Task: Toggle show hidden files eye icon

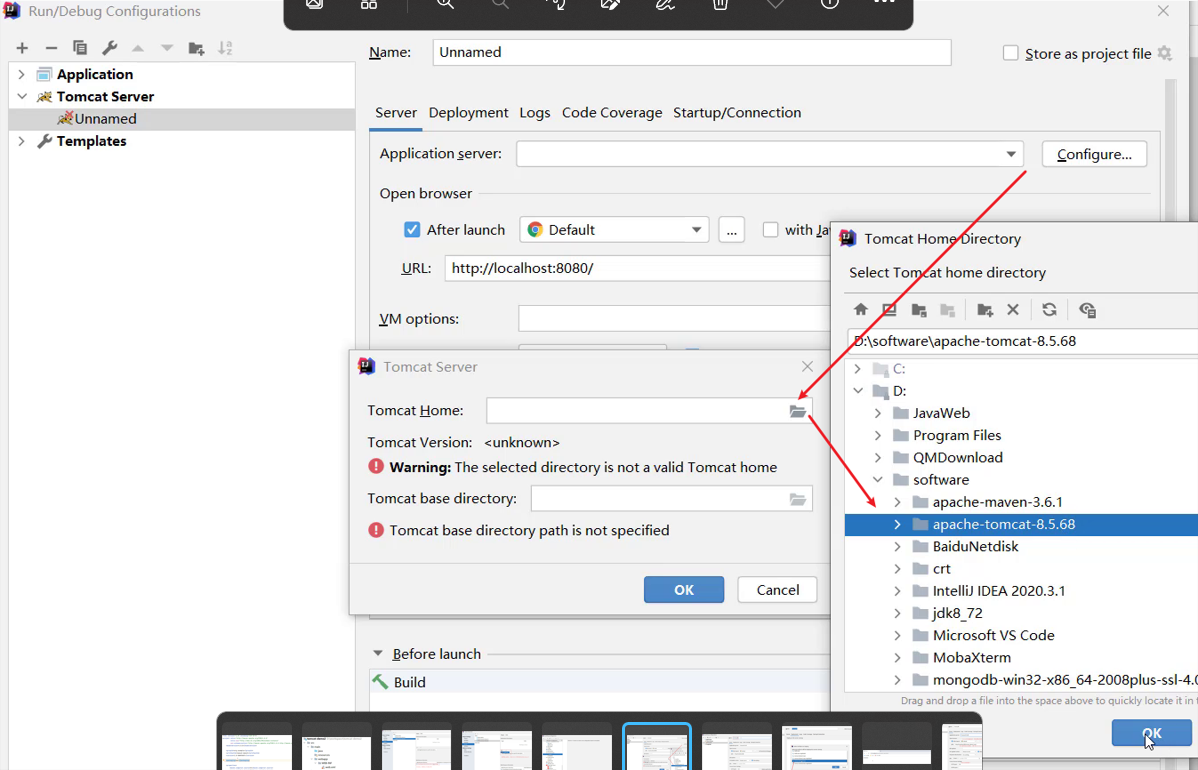Action: (x=1087, y=309)
